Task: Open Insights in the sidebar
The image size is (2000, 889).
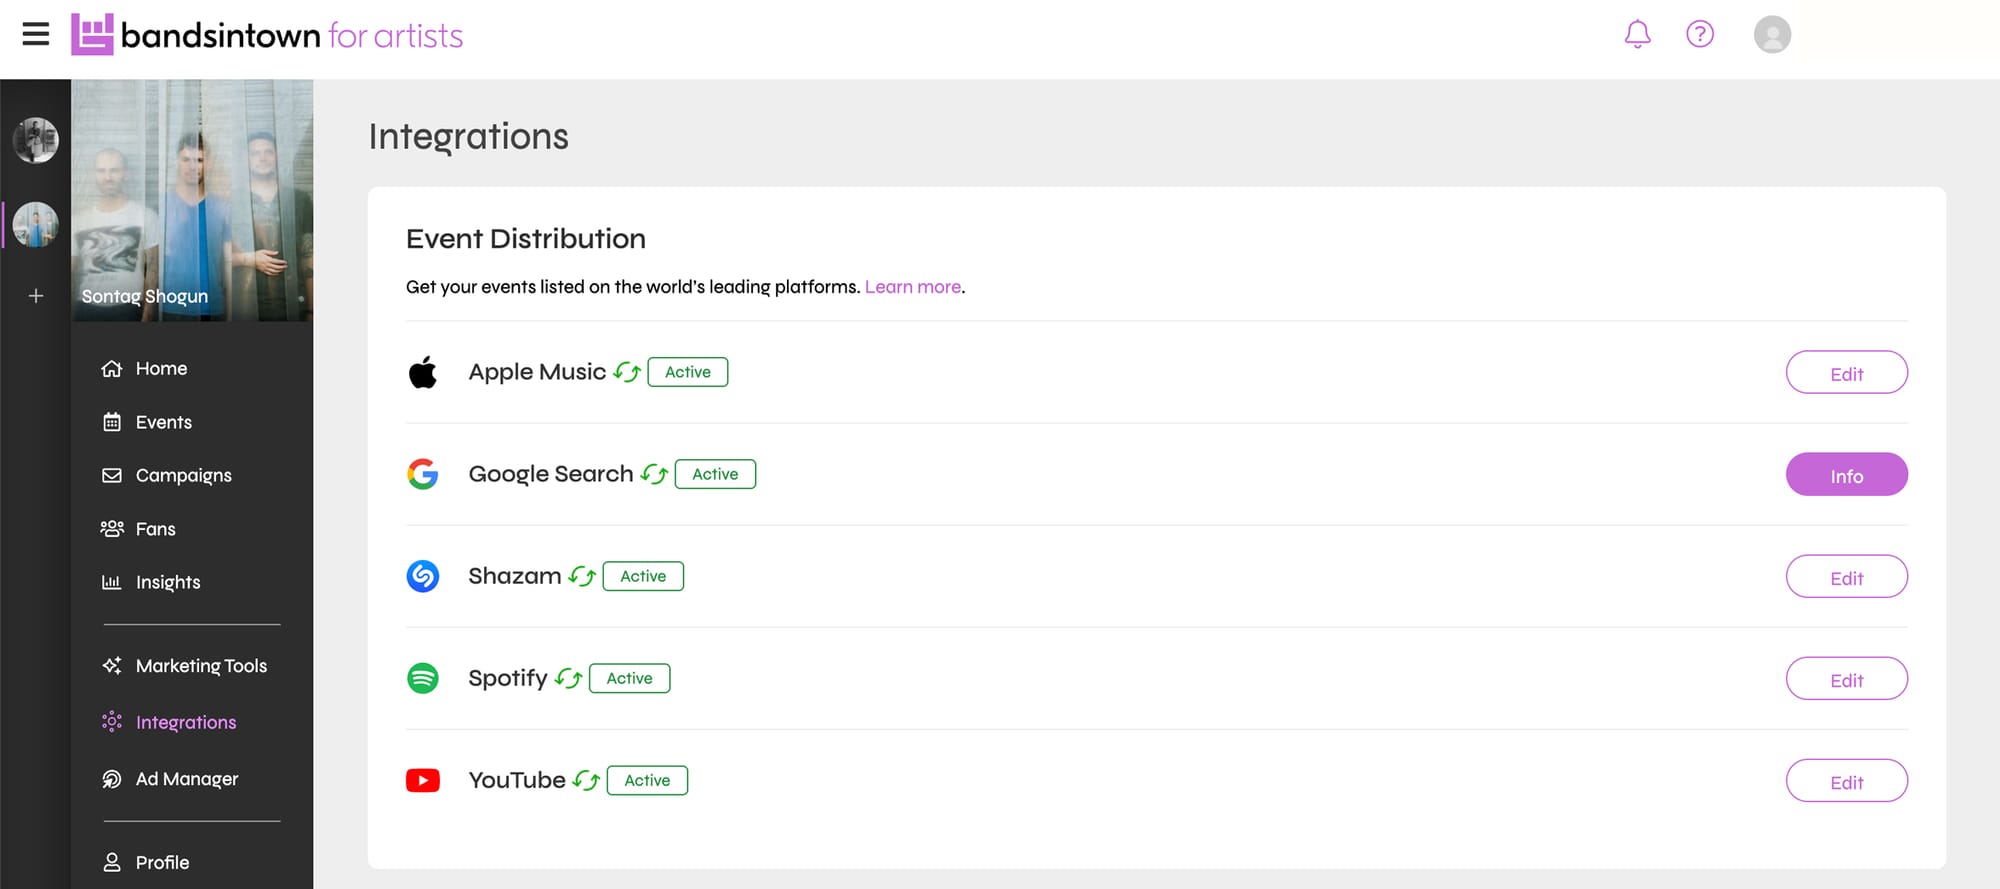Action: [167, 582]
